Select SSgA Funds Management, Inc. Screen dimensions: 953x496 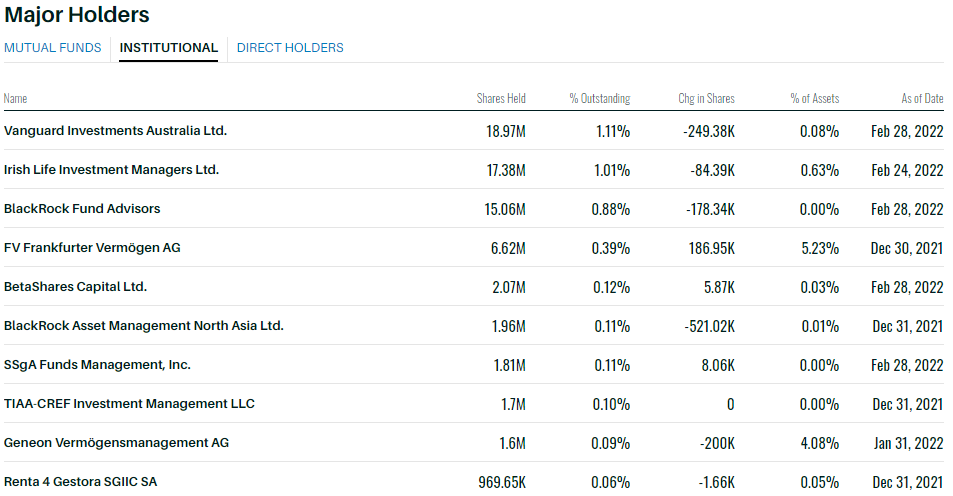pyautogui.click(x=97, y=365)
